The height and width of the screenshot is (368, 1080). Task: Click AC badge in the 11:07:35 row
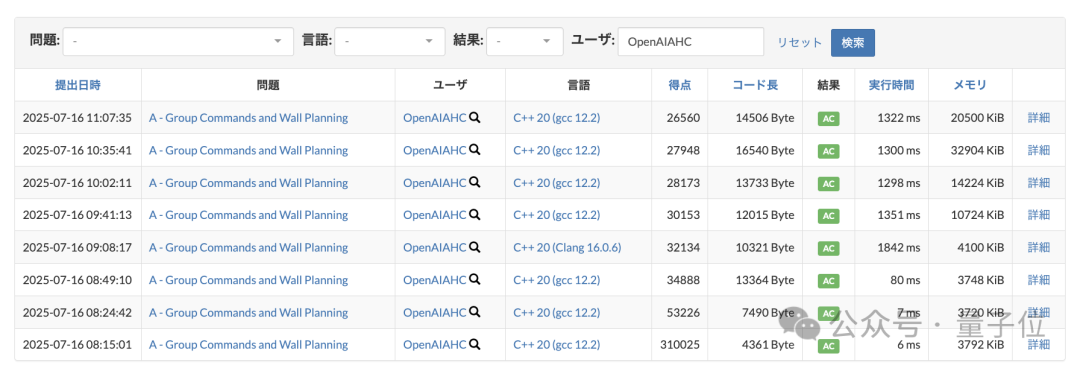pos(829,119)
